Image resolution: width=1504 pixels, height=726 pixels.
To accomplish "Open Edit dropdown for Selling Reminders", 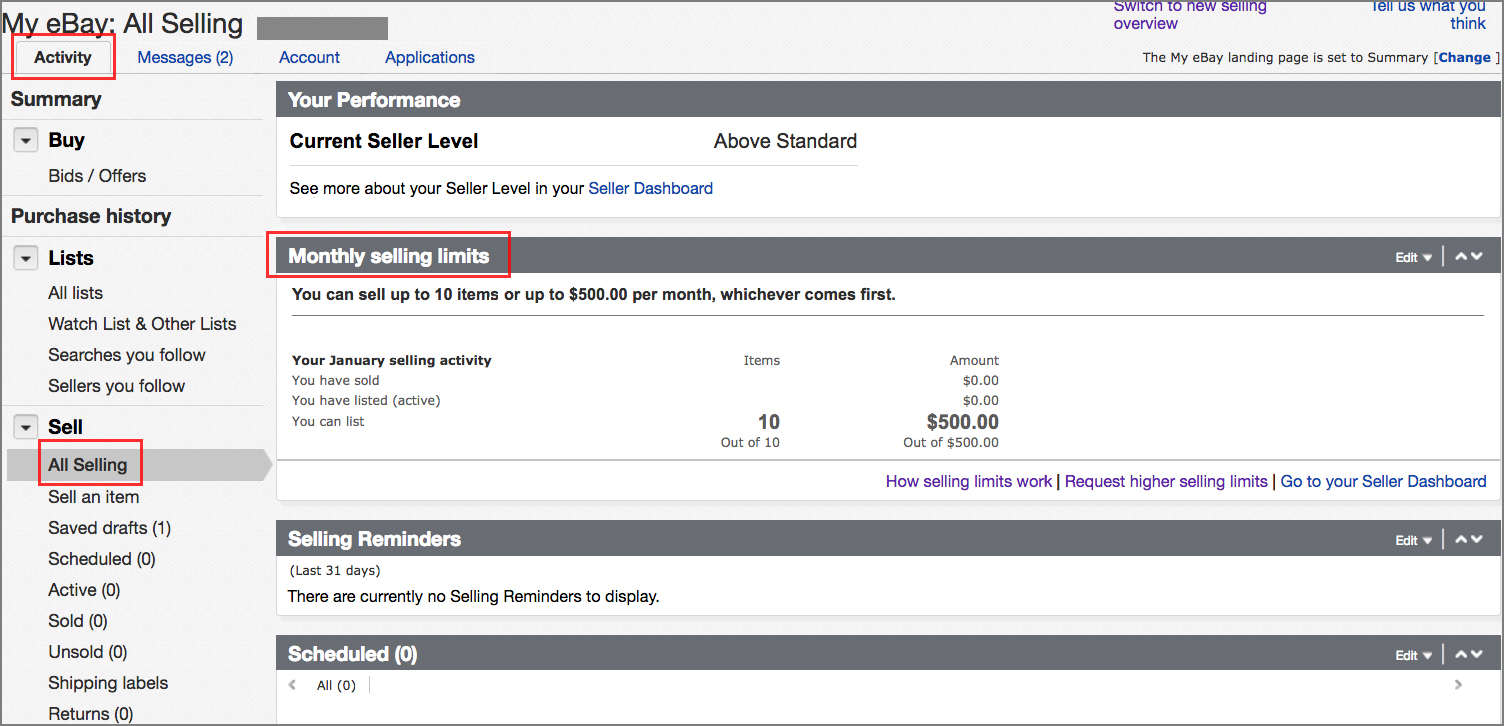I will point(1413,541).
